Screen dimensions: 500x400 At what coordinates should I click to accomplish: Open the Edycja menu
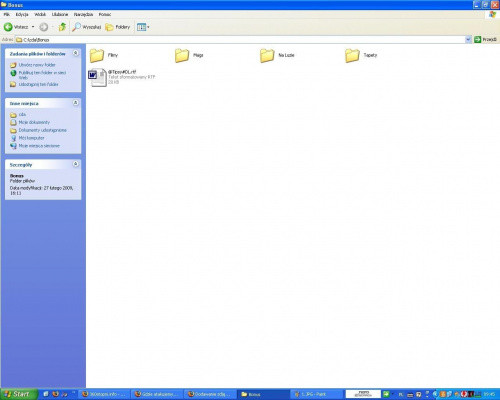[x=22, y=14]
